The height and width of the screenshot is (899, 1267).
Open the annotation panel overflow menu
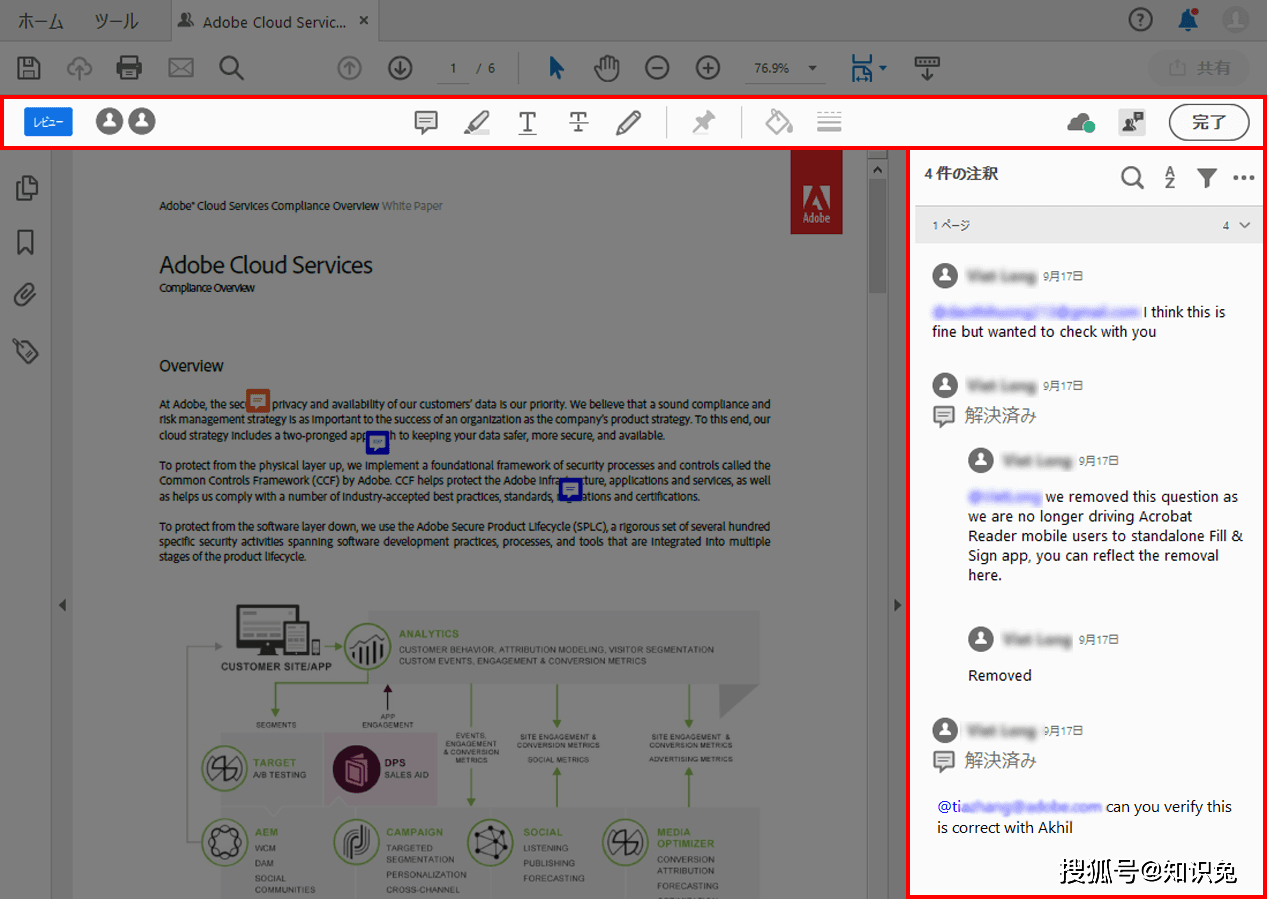point(1243,177)
